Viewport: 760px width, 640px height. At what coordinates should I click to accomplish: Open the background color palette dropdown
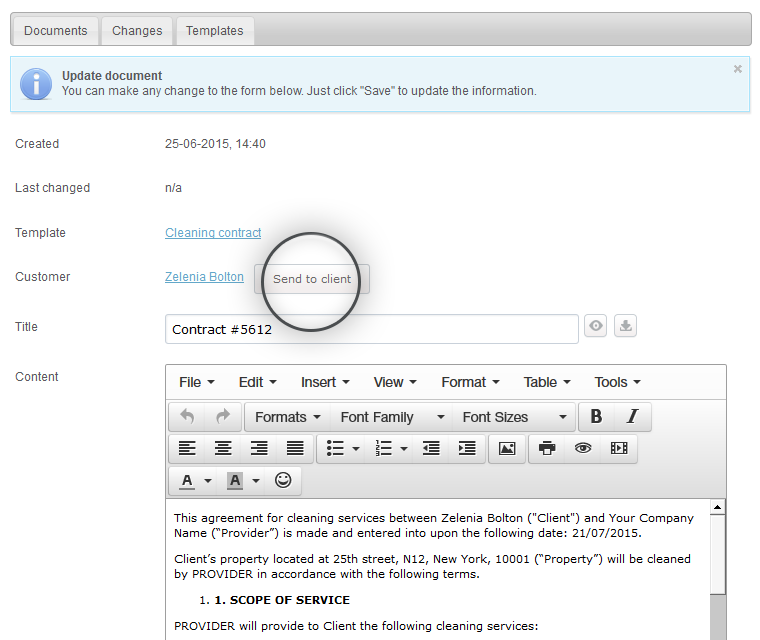(256, 481)
